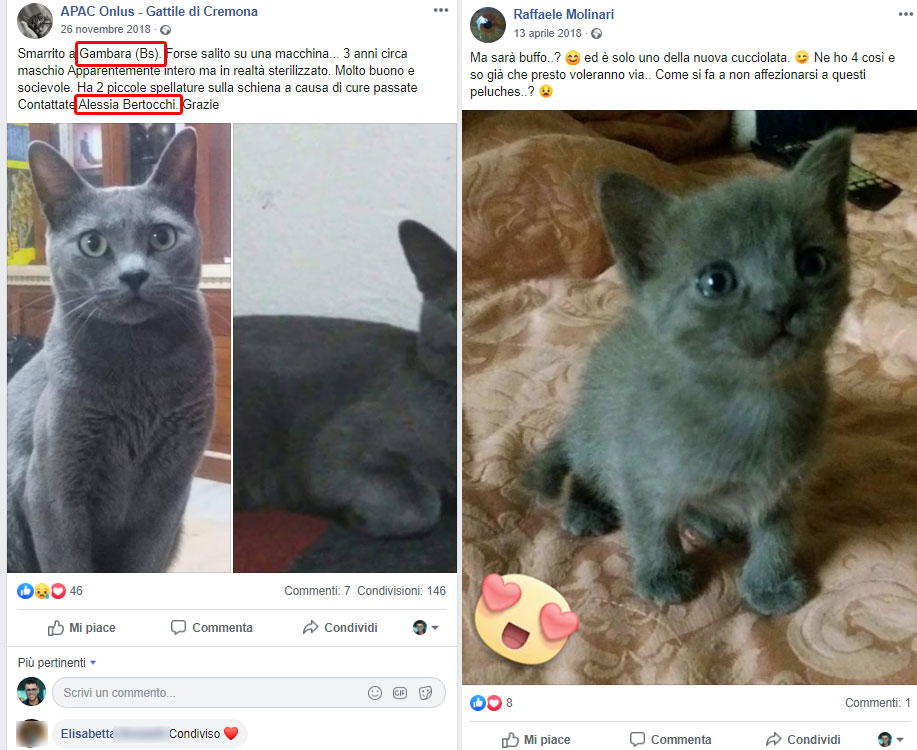Expand Più pertinenti comment sorting dropdown
917x750 pixels.
57,663
